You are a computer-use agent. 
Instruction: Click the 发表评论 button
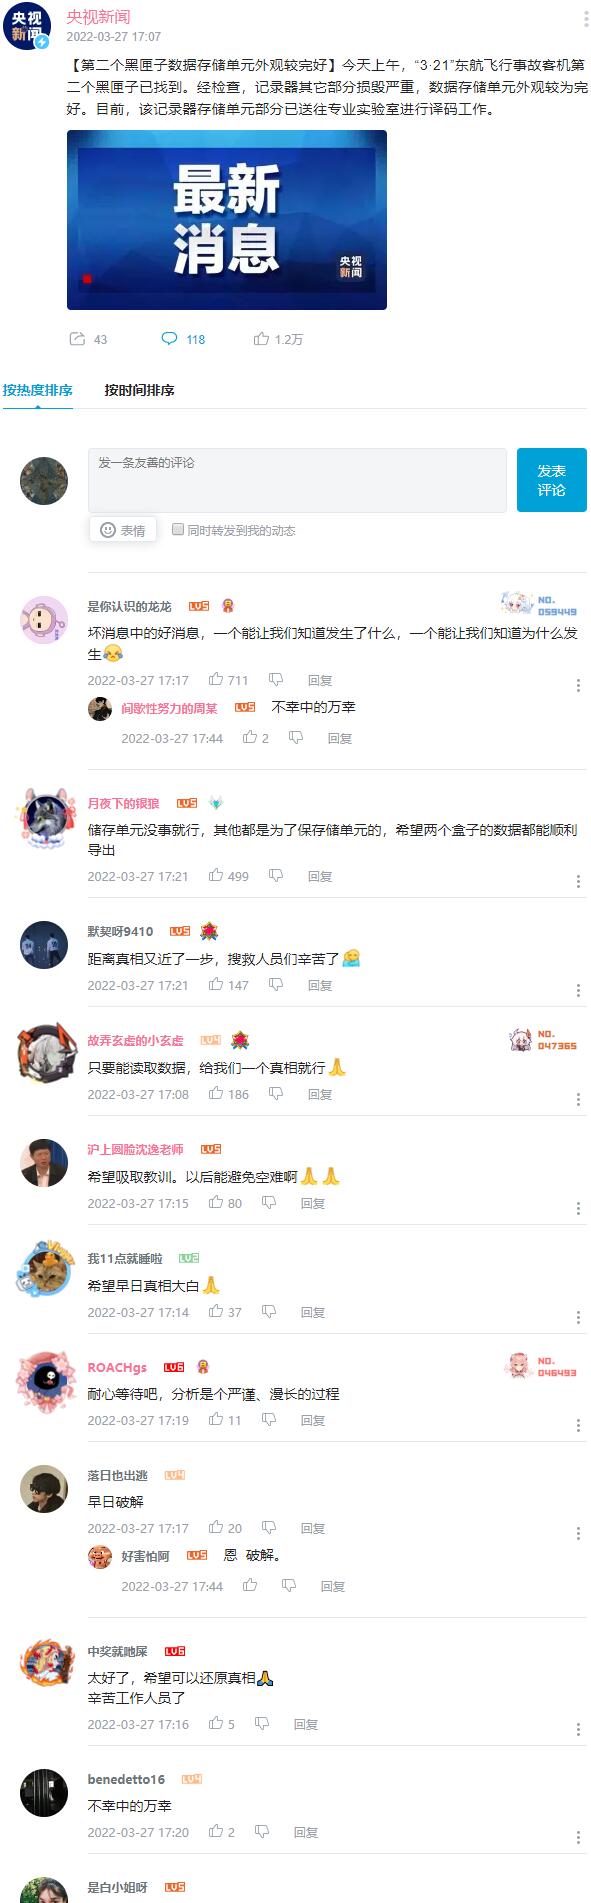coord(551,480)
